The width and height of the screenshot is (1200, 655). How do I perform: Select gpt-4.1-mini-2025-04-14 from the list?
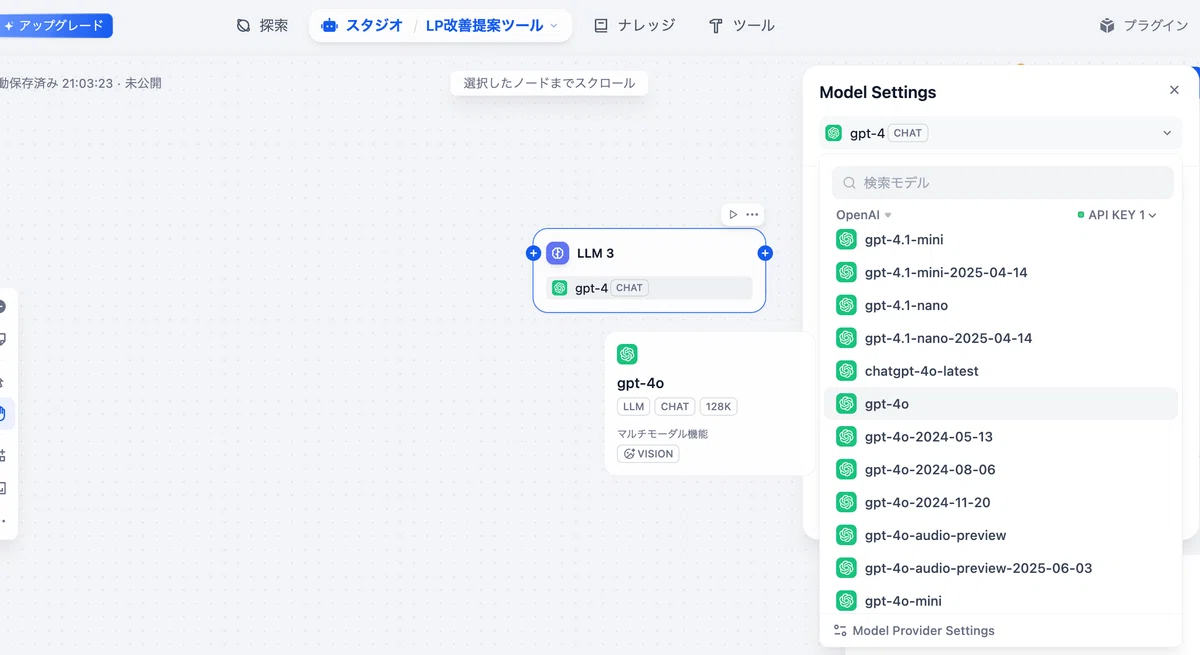pos(1000,272)
